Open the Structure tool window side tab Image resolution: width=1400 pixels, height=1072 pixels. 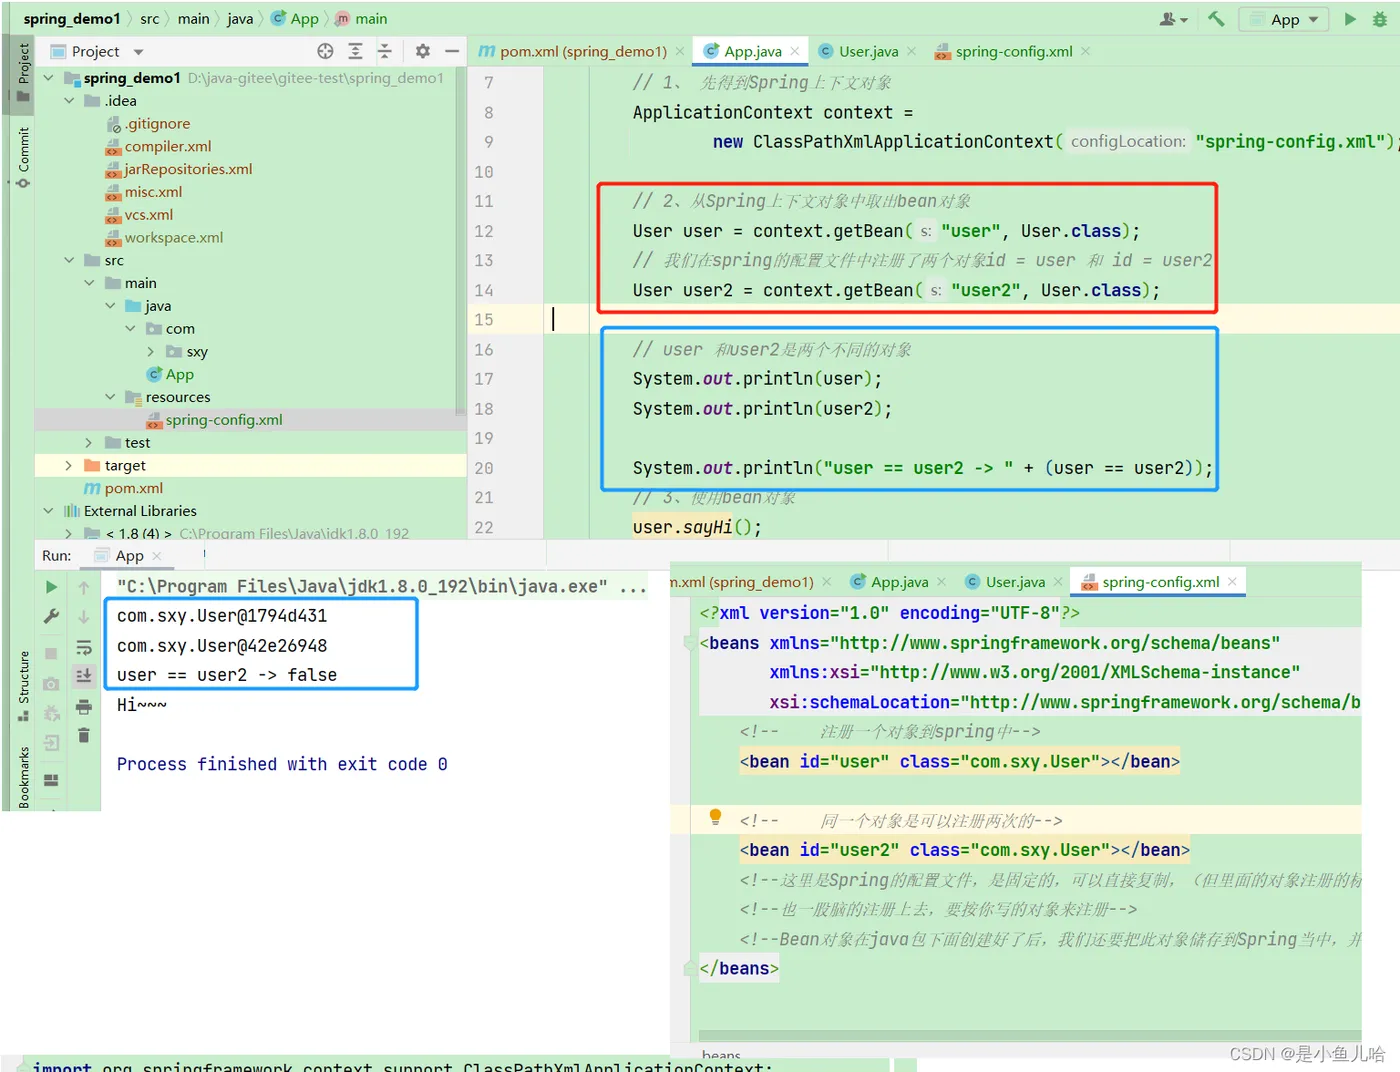pyautogui.click(x=23, y=686)
